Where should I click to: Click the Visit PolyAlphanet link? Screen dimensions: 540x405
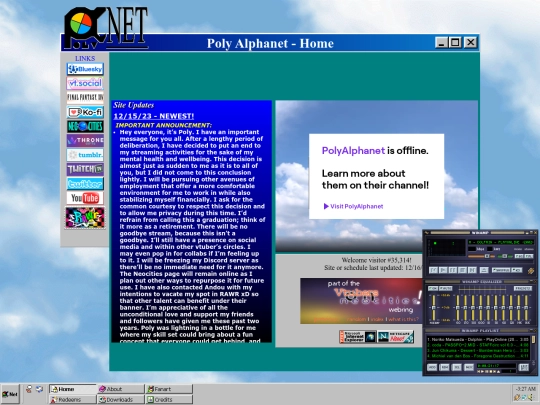coord(353,206)
